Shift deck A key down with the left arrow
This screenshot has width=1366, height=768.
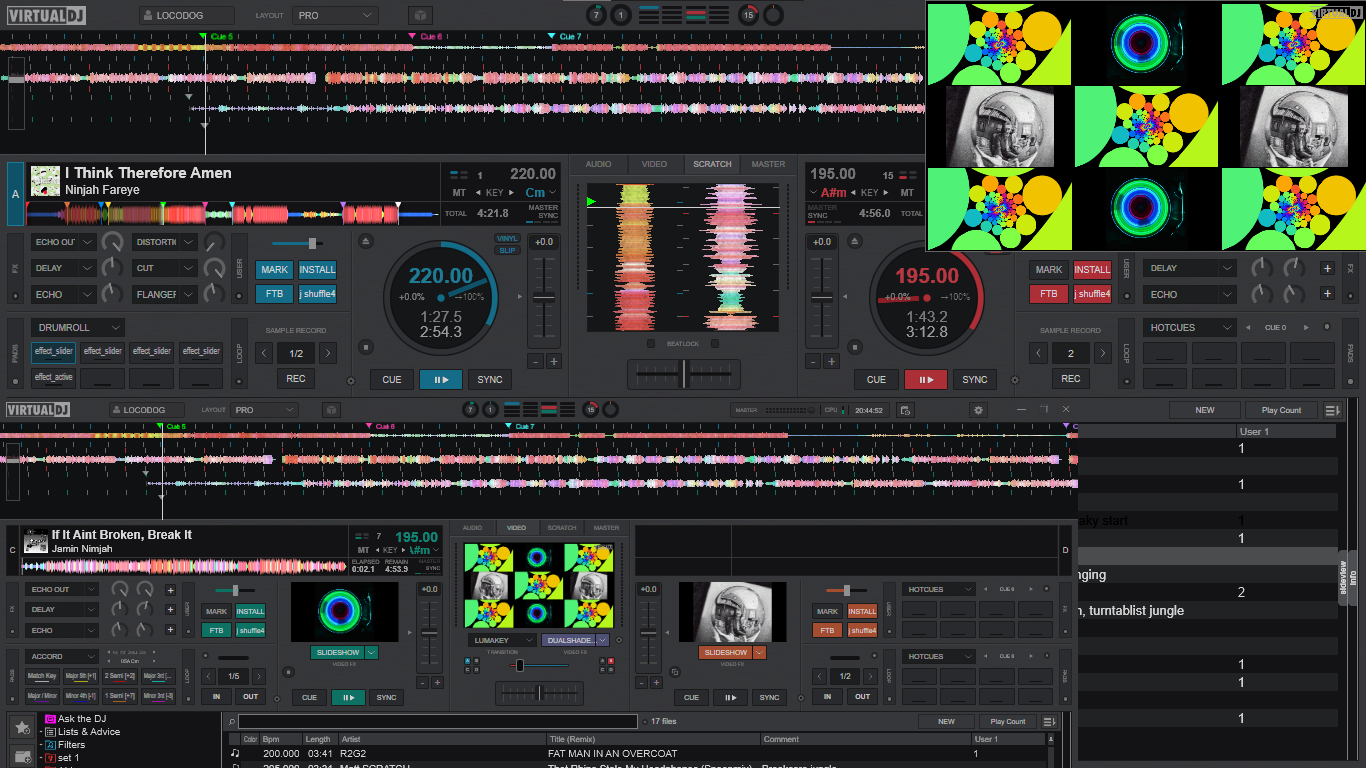480,192
